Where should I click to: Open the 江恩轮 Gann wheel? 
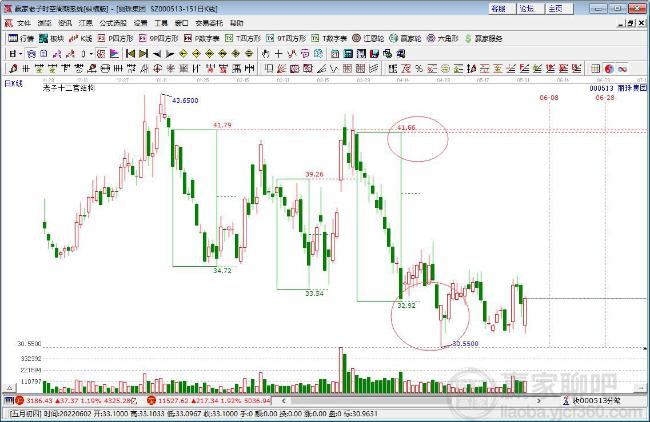(368, 39)
